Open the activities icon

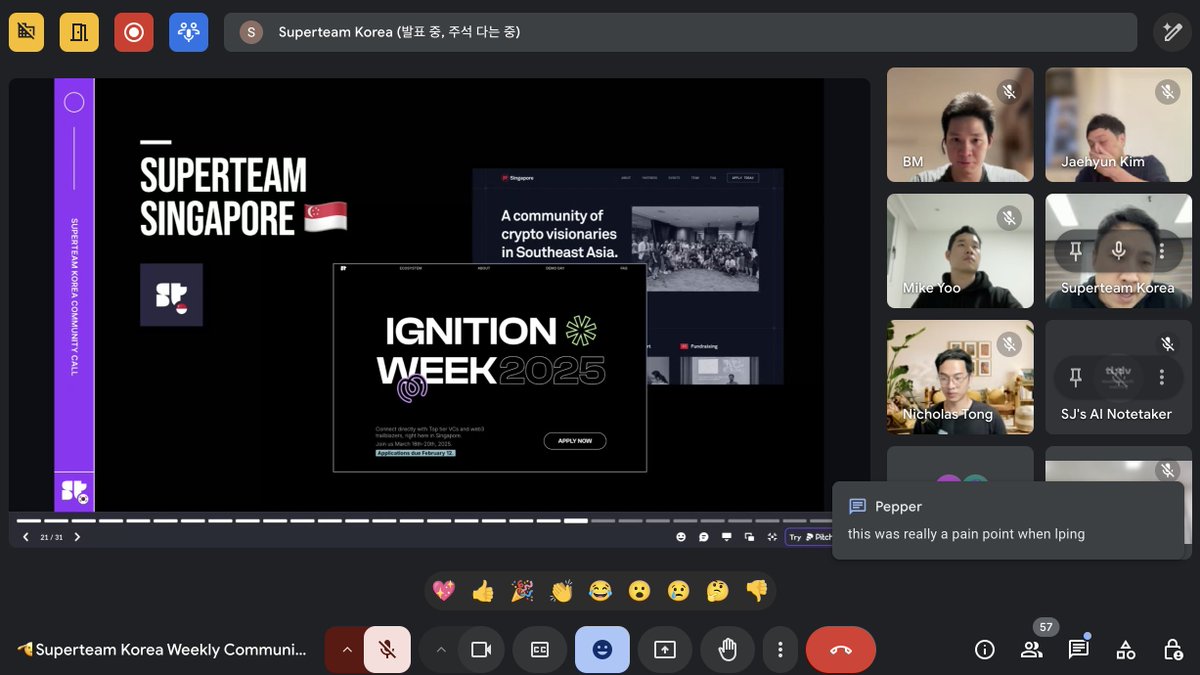1126,650
